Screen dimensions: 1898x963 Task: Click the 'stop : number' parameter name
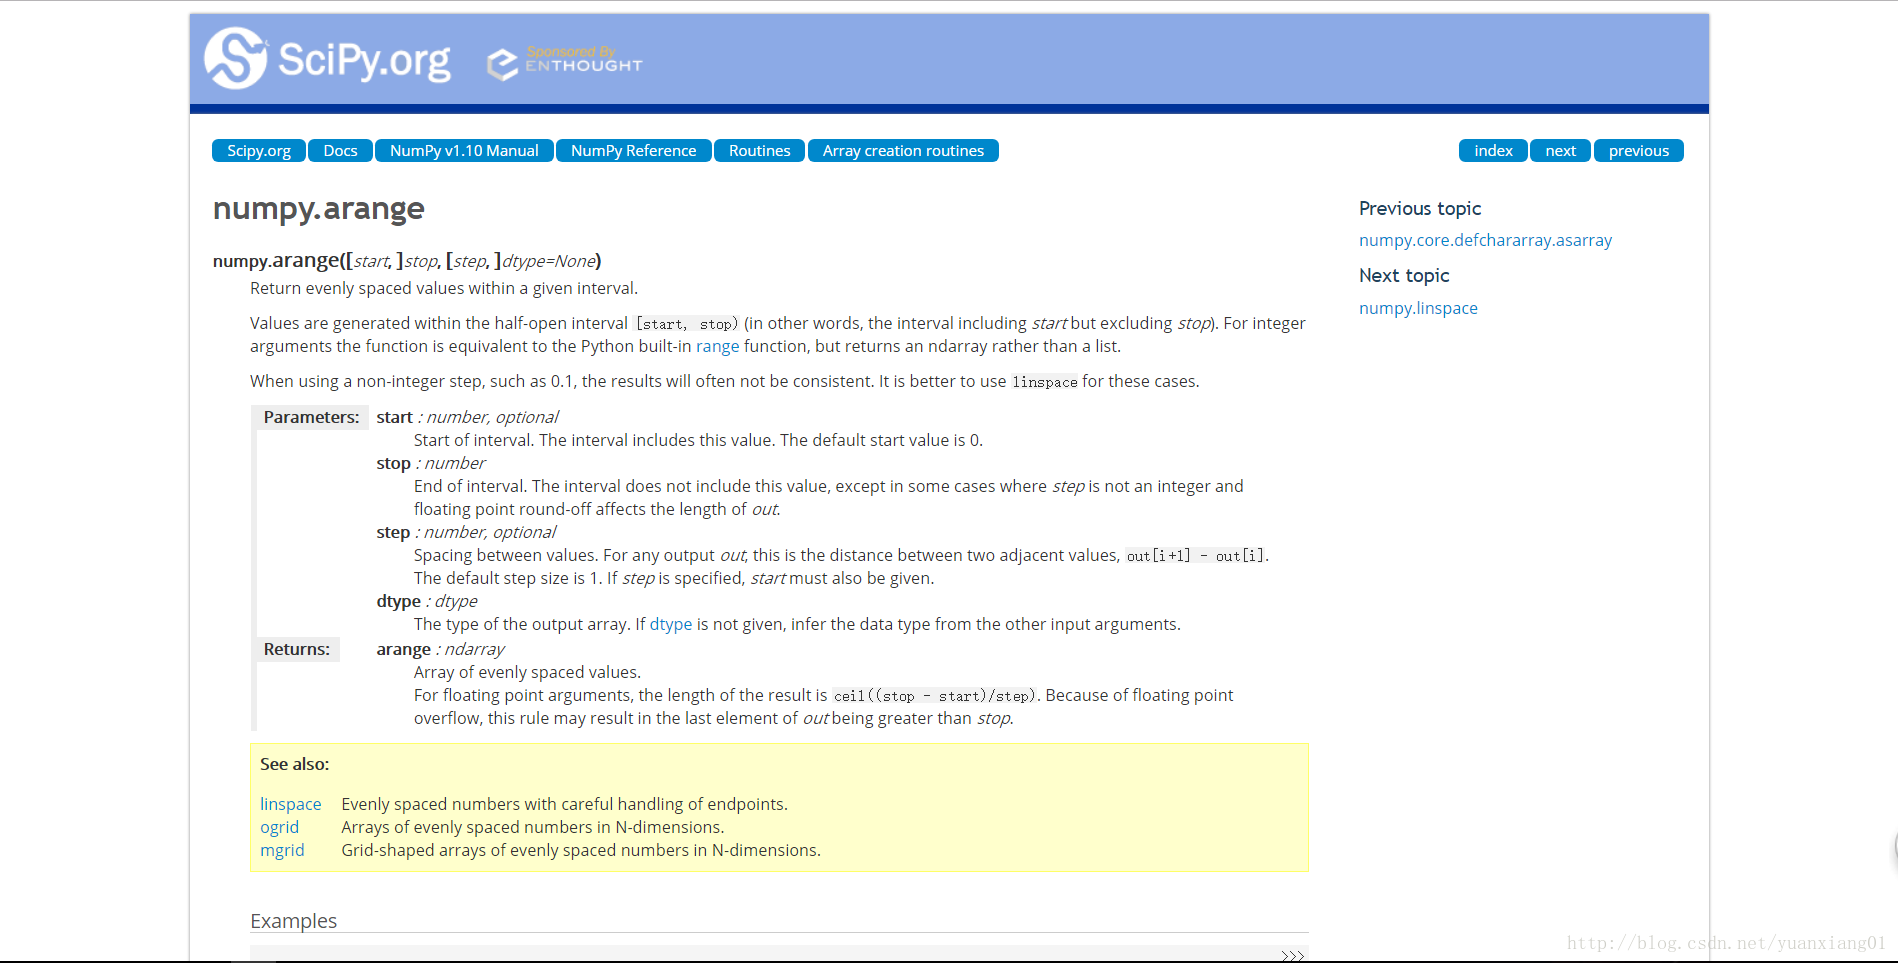(430, 463)
